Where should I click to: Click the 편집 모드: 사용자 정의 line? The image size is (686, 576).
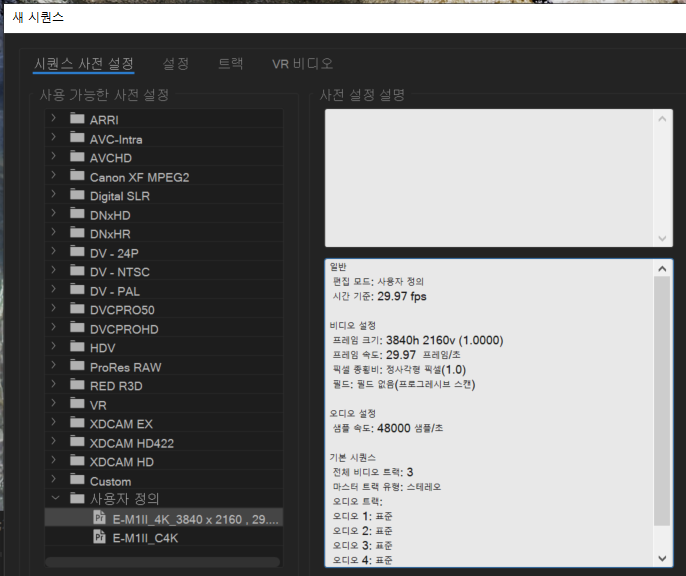pyautogui.click(x=378, y=282)
